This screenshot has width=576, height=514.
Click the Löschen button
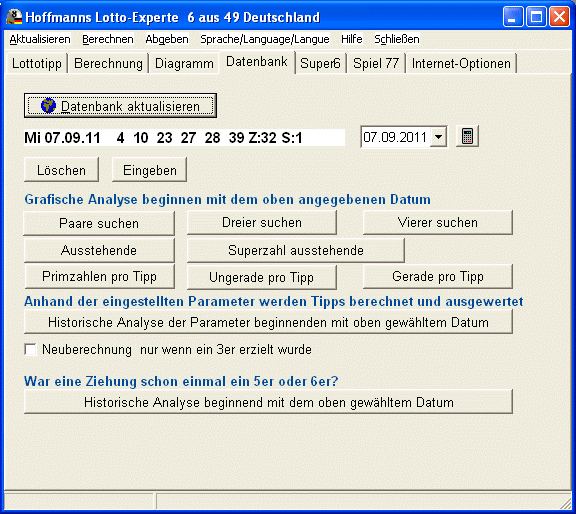[x=61, y=170]
